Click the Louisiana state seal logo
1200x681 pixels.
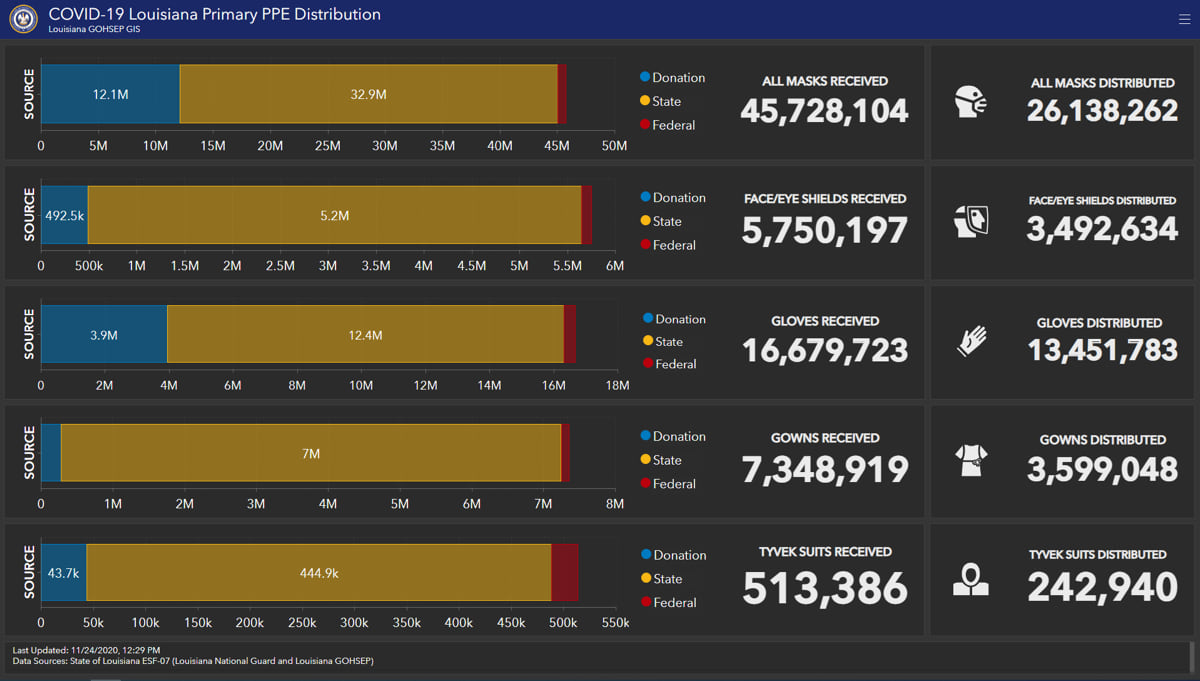coord(24,19)
